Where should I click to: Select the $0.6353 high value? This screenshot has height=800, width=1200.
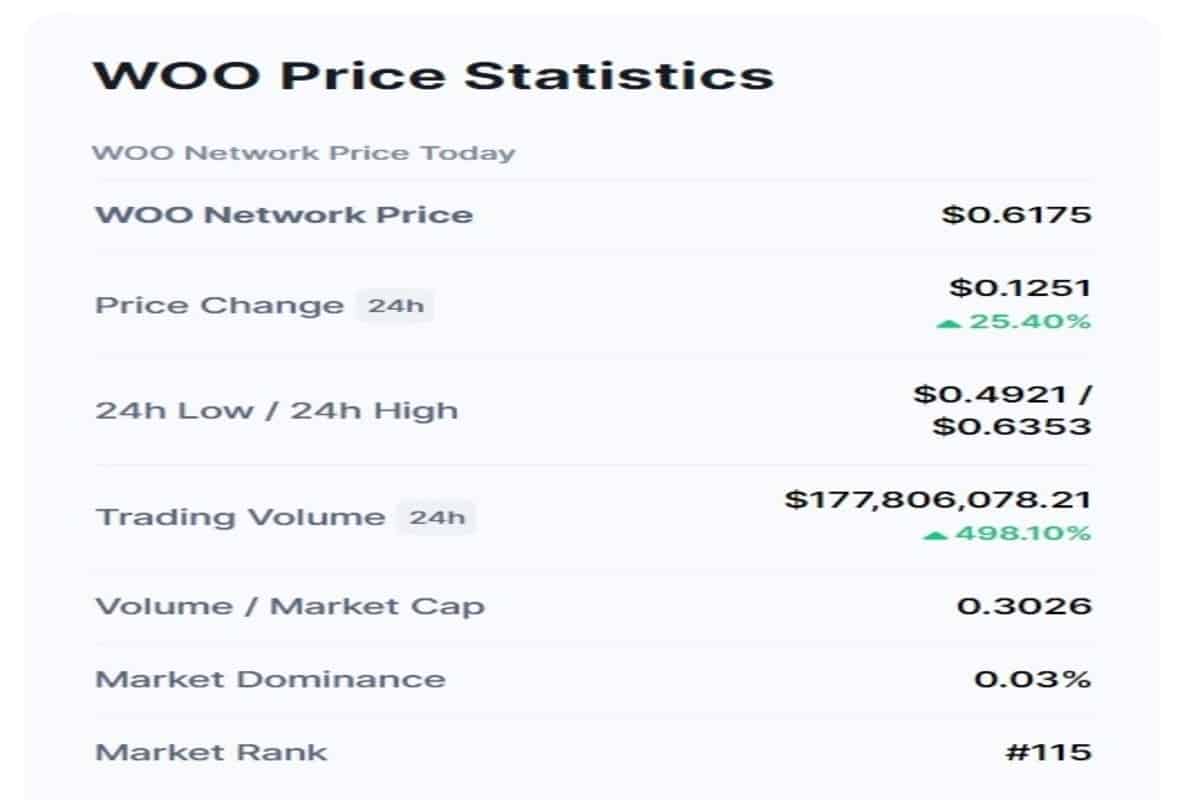point(1012,427)
